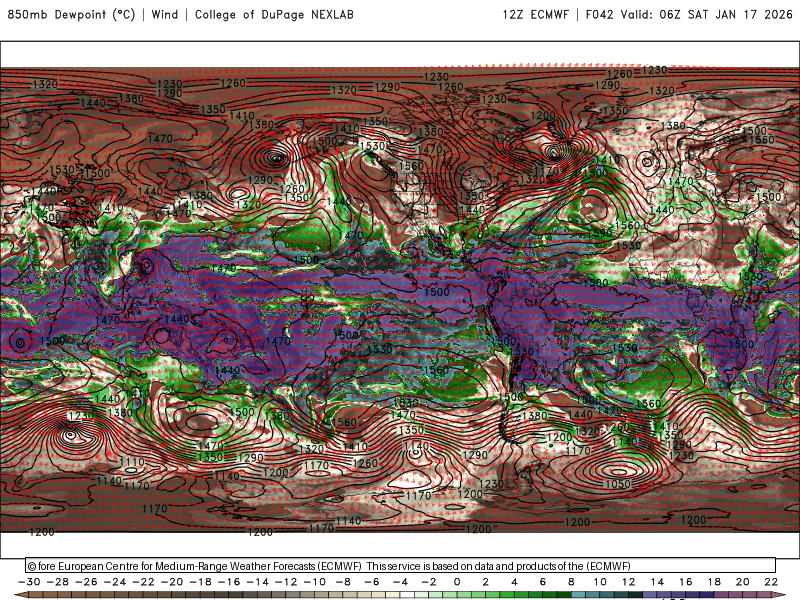Click the '850mb Dewpoint (°C)' title text
The image size is (800, 600).
click(71, 15)
